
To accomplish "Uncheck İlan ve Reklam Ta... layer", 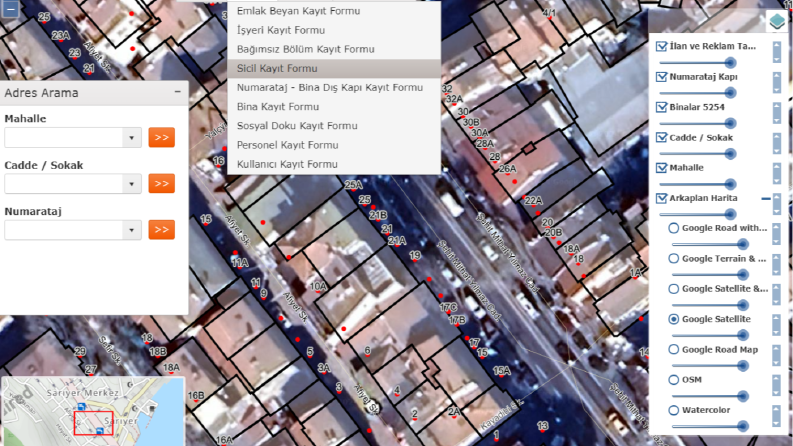I will [661, 46].
